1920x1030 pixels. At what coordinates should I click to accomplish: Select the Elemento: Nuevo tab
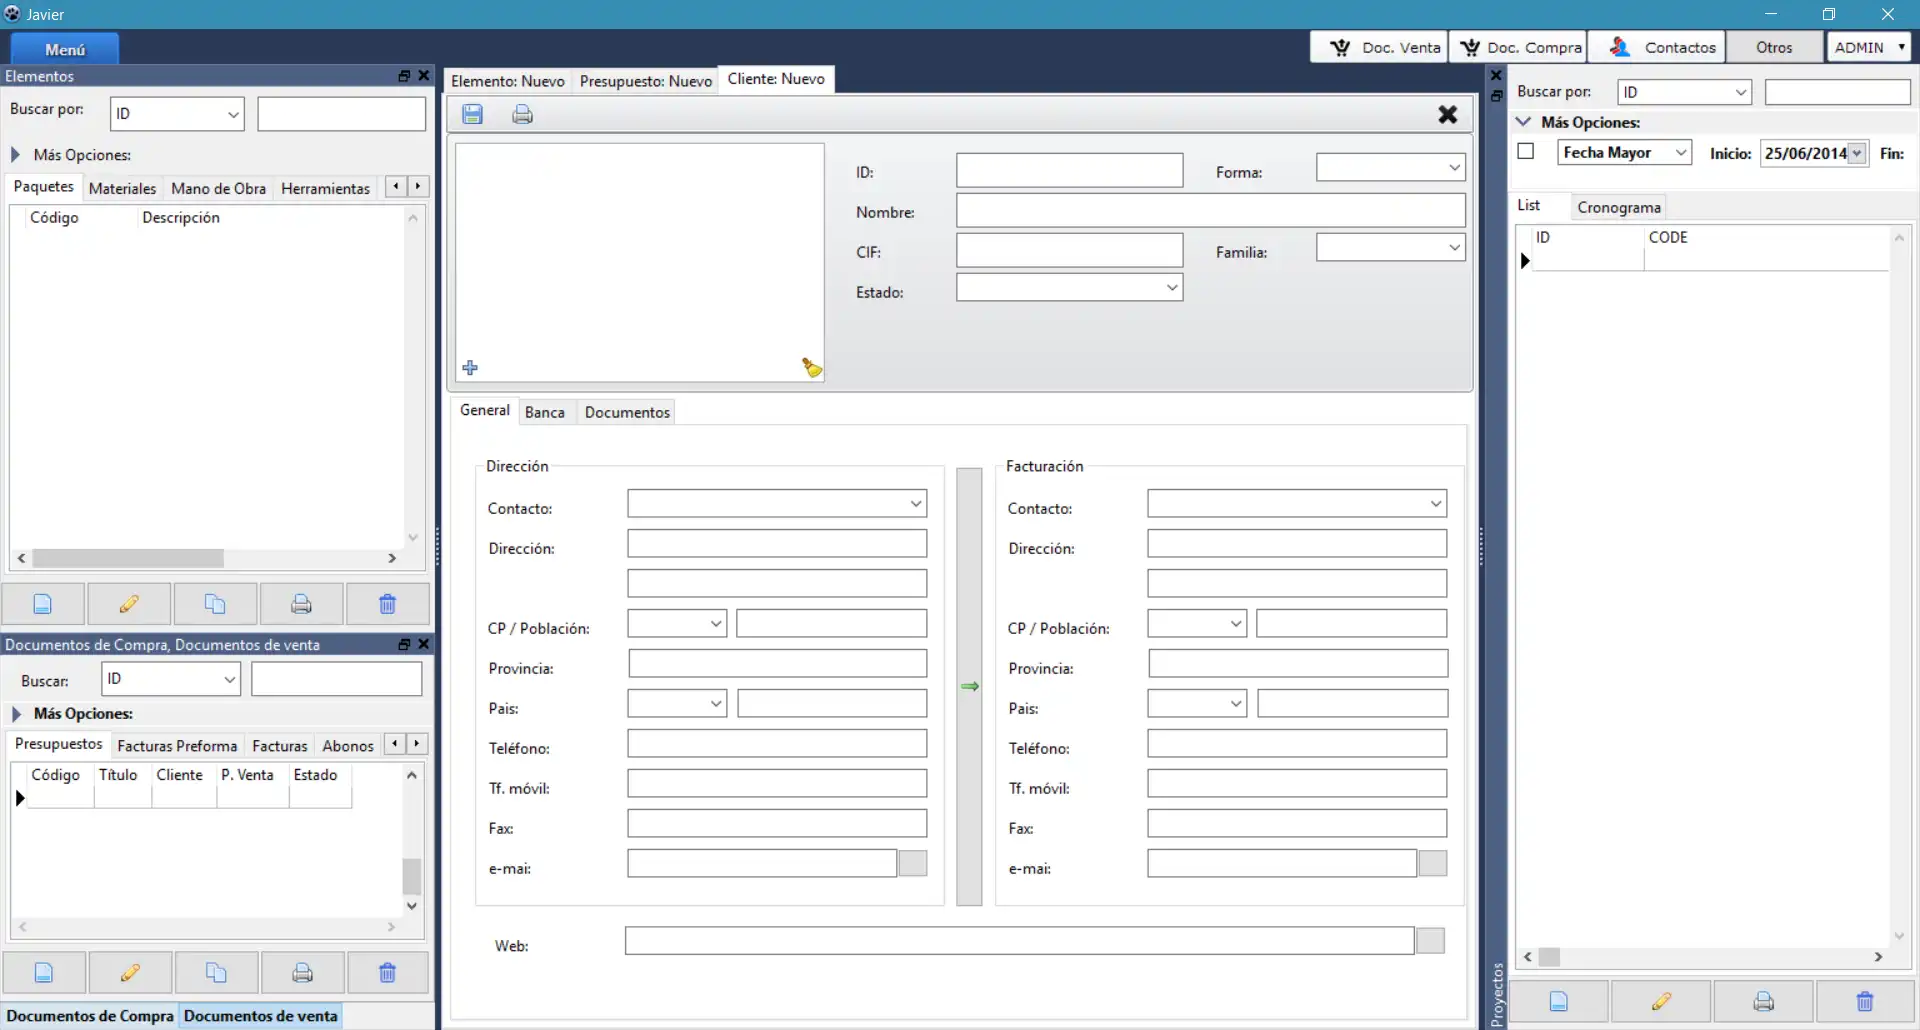click(508, 81)
